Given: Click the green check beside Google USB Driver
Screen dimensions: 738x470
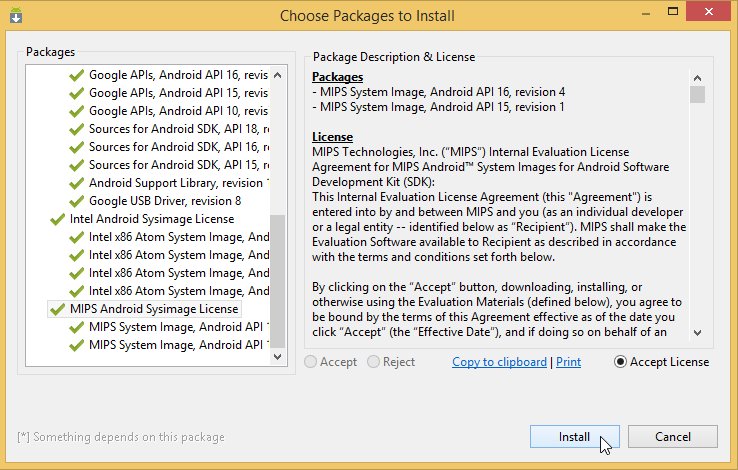Looking at the screenshot, I should [x=76, y=201].
